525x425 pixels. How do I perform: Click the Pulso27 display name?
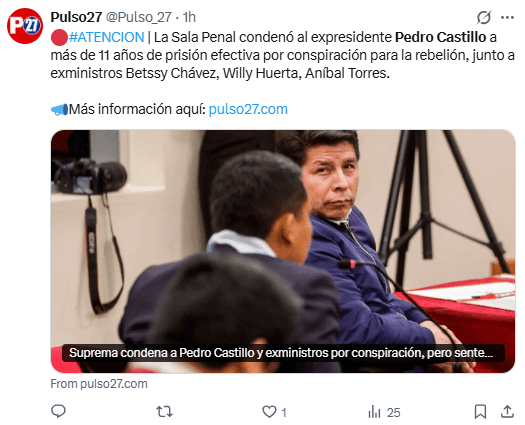tap(76, 17)
